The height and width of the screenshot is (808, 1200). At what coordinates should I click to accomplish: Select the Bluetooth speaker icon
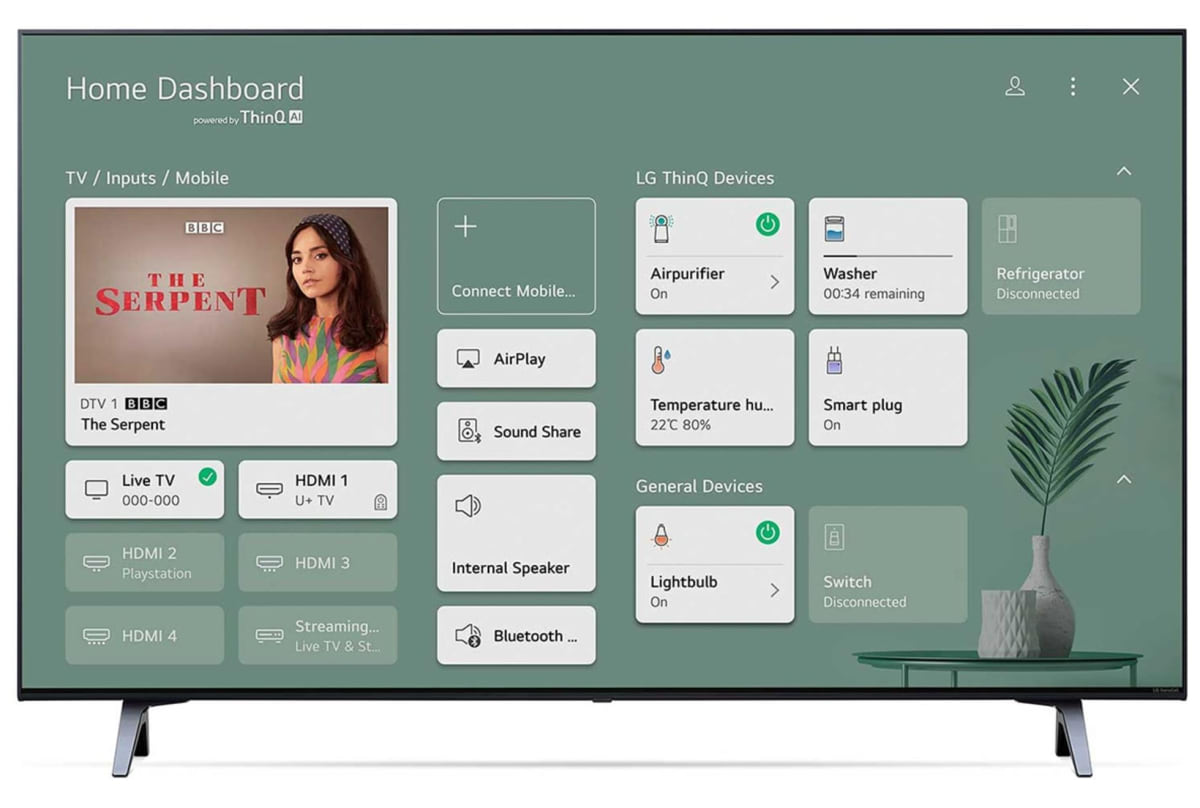[x=468, y=636]
